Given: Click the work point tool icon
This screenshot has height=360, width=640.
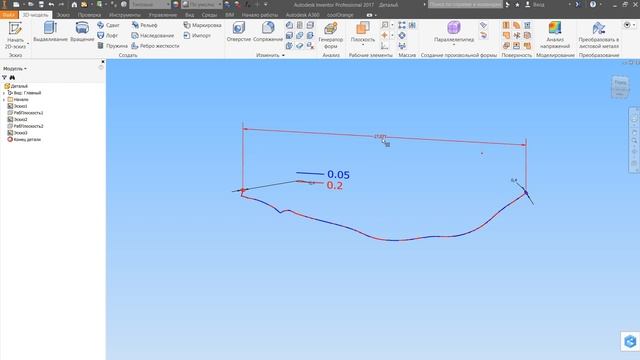Looking at the screenshot, I should 384,36.
